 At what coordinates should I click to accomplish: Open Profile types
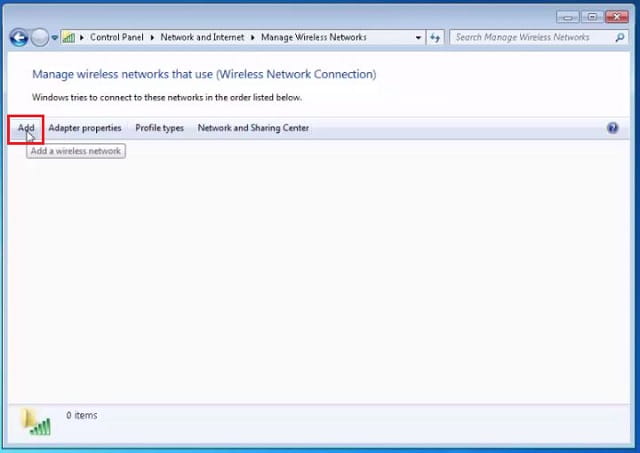(160, 128)
